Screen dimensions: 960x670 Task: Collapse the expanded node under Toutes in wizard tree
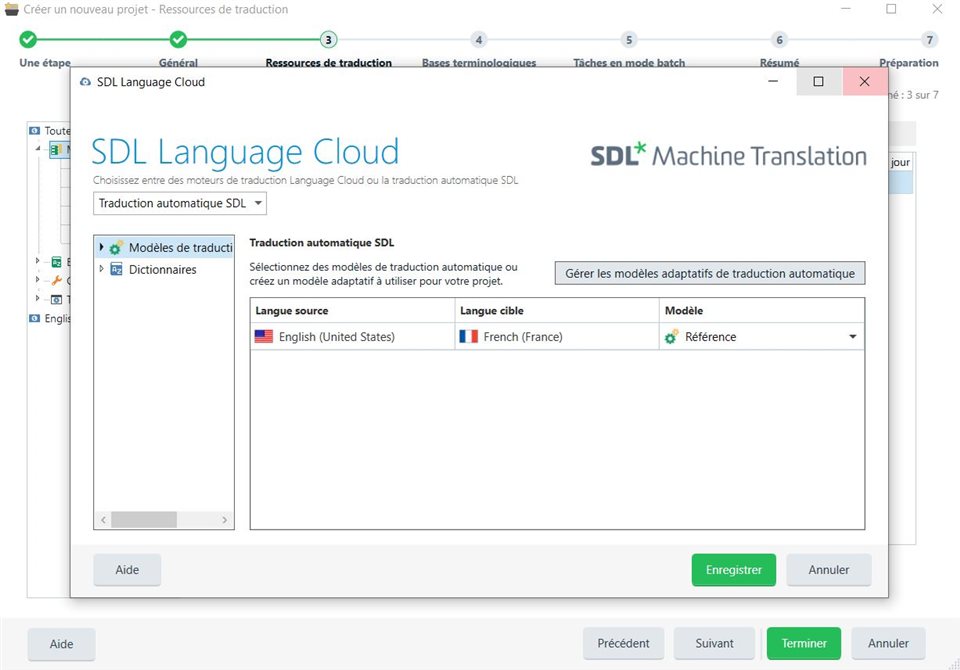(38, 148)
